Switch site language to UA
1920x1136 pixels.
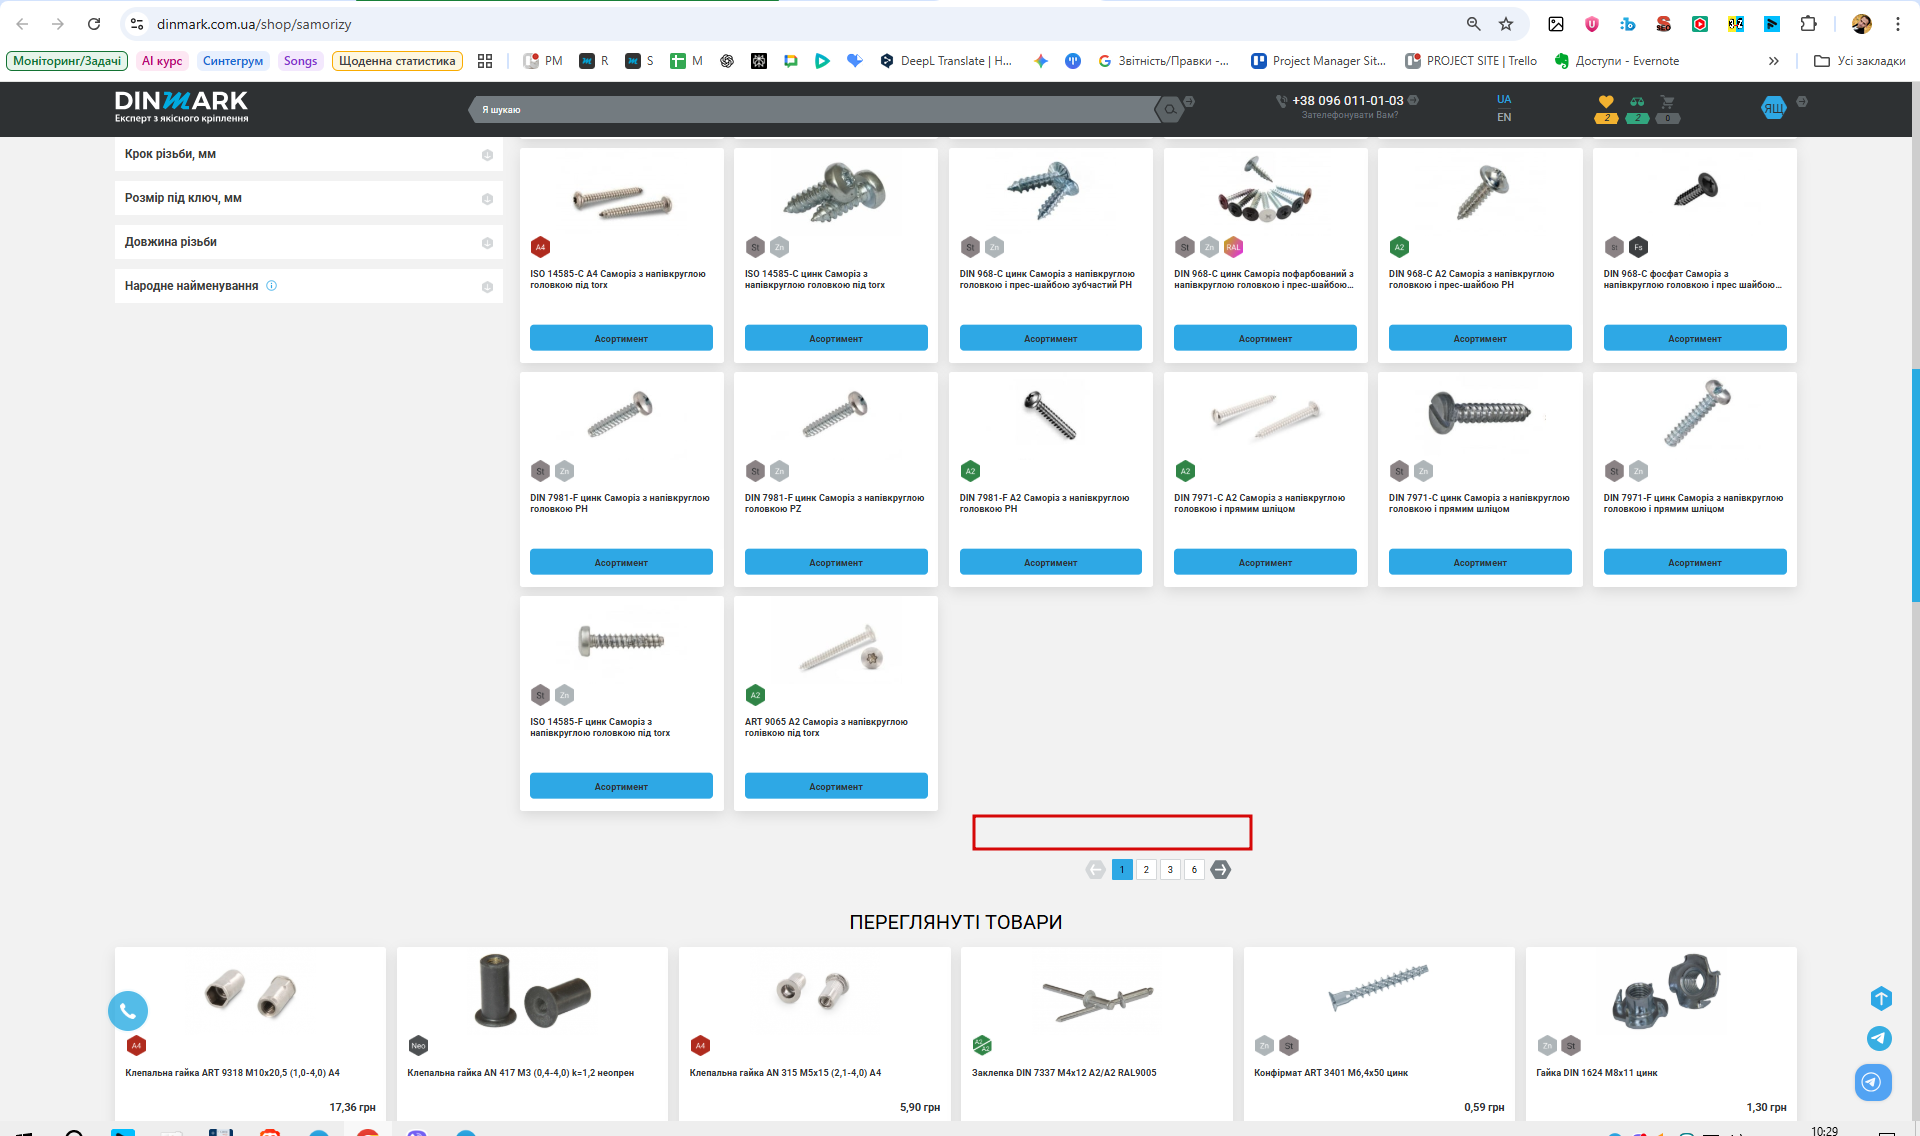pos(1504,99)
